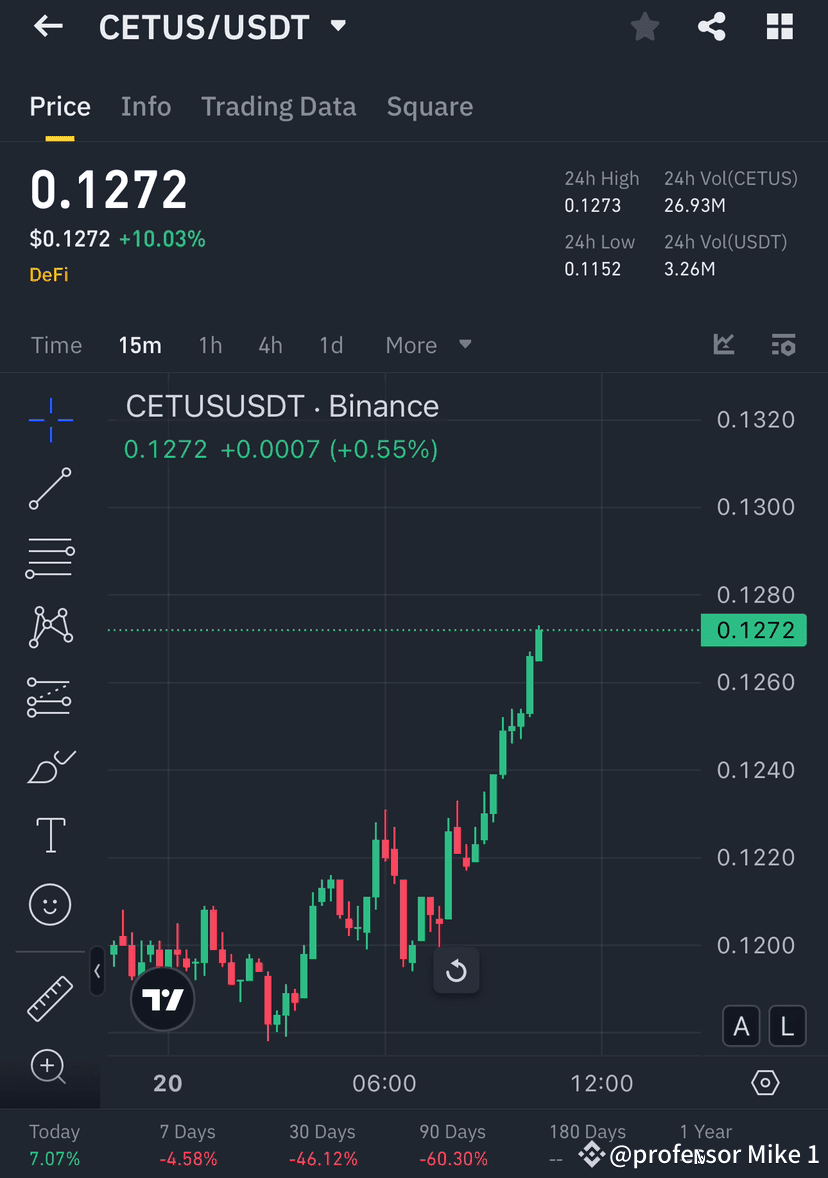Image resolution: width=828 pixels, height=1178 pixels.
Task: Select the crosshair cursor tool
Action: click(49, 419)
